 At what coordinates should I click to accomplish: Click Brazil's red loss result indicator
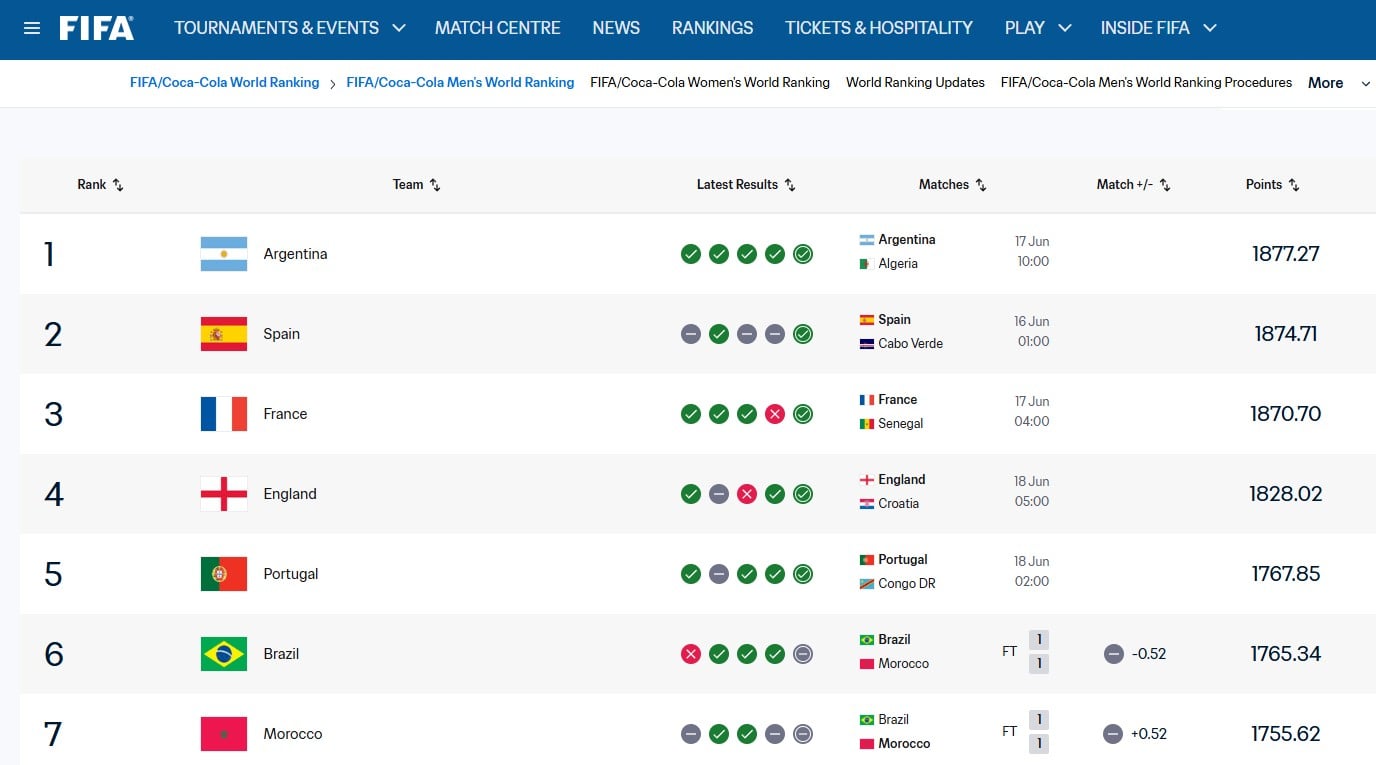691,654
